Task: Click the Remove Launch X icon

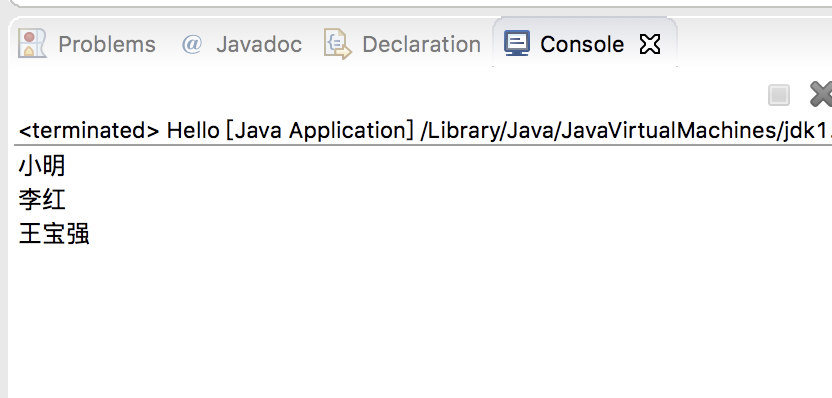Action: pos(820,95)
